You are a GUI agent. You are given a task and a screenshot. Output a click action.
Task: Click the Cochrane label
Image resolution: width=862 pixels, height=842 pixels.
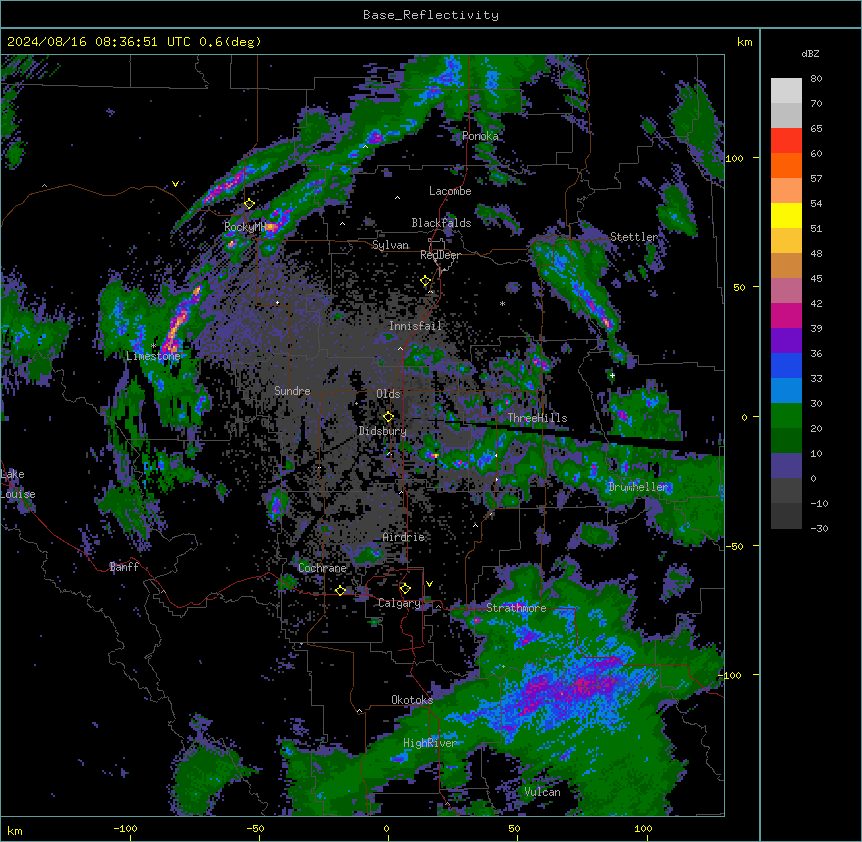(x=322, y=568)
